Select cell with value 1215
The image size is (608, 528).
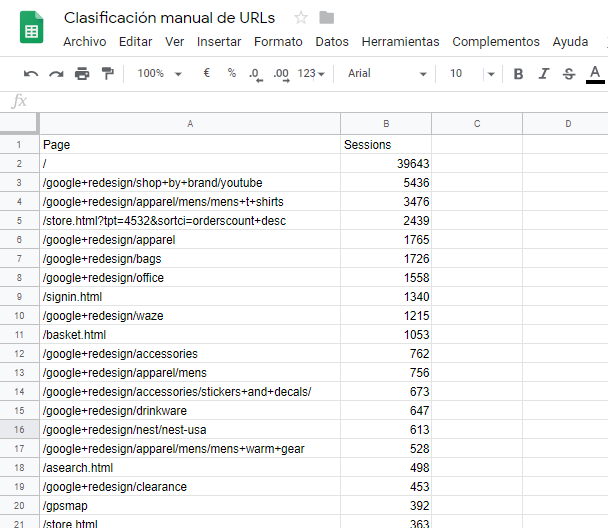[386, 316]
